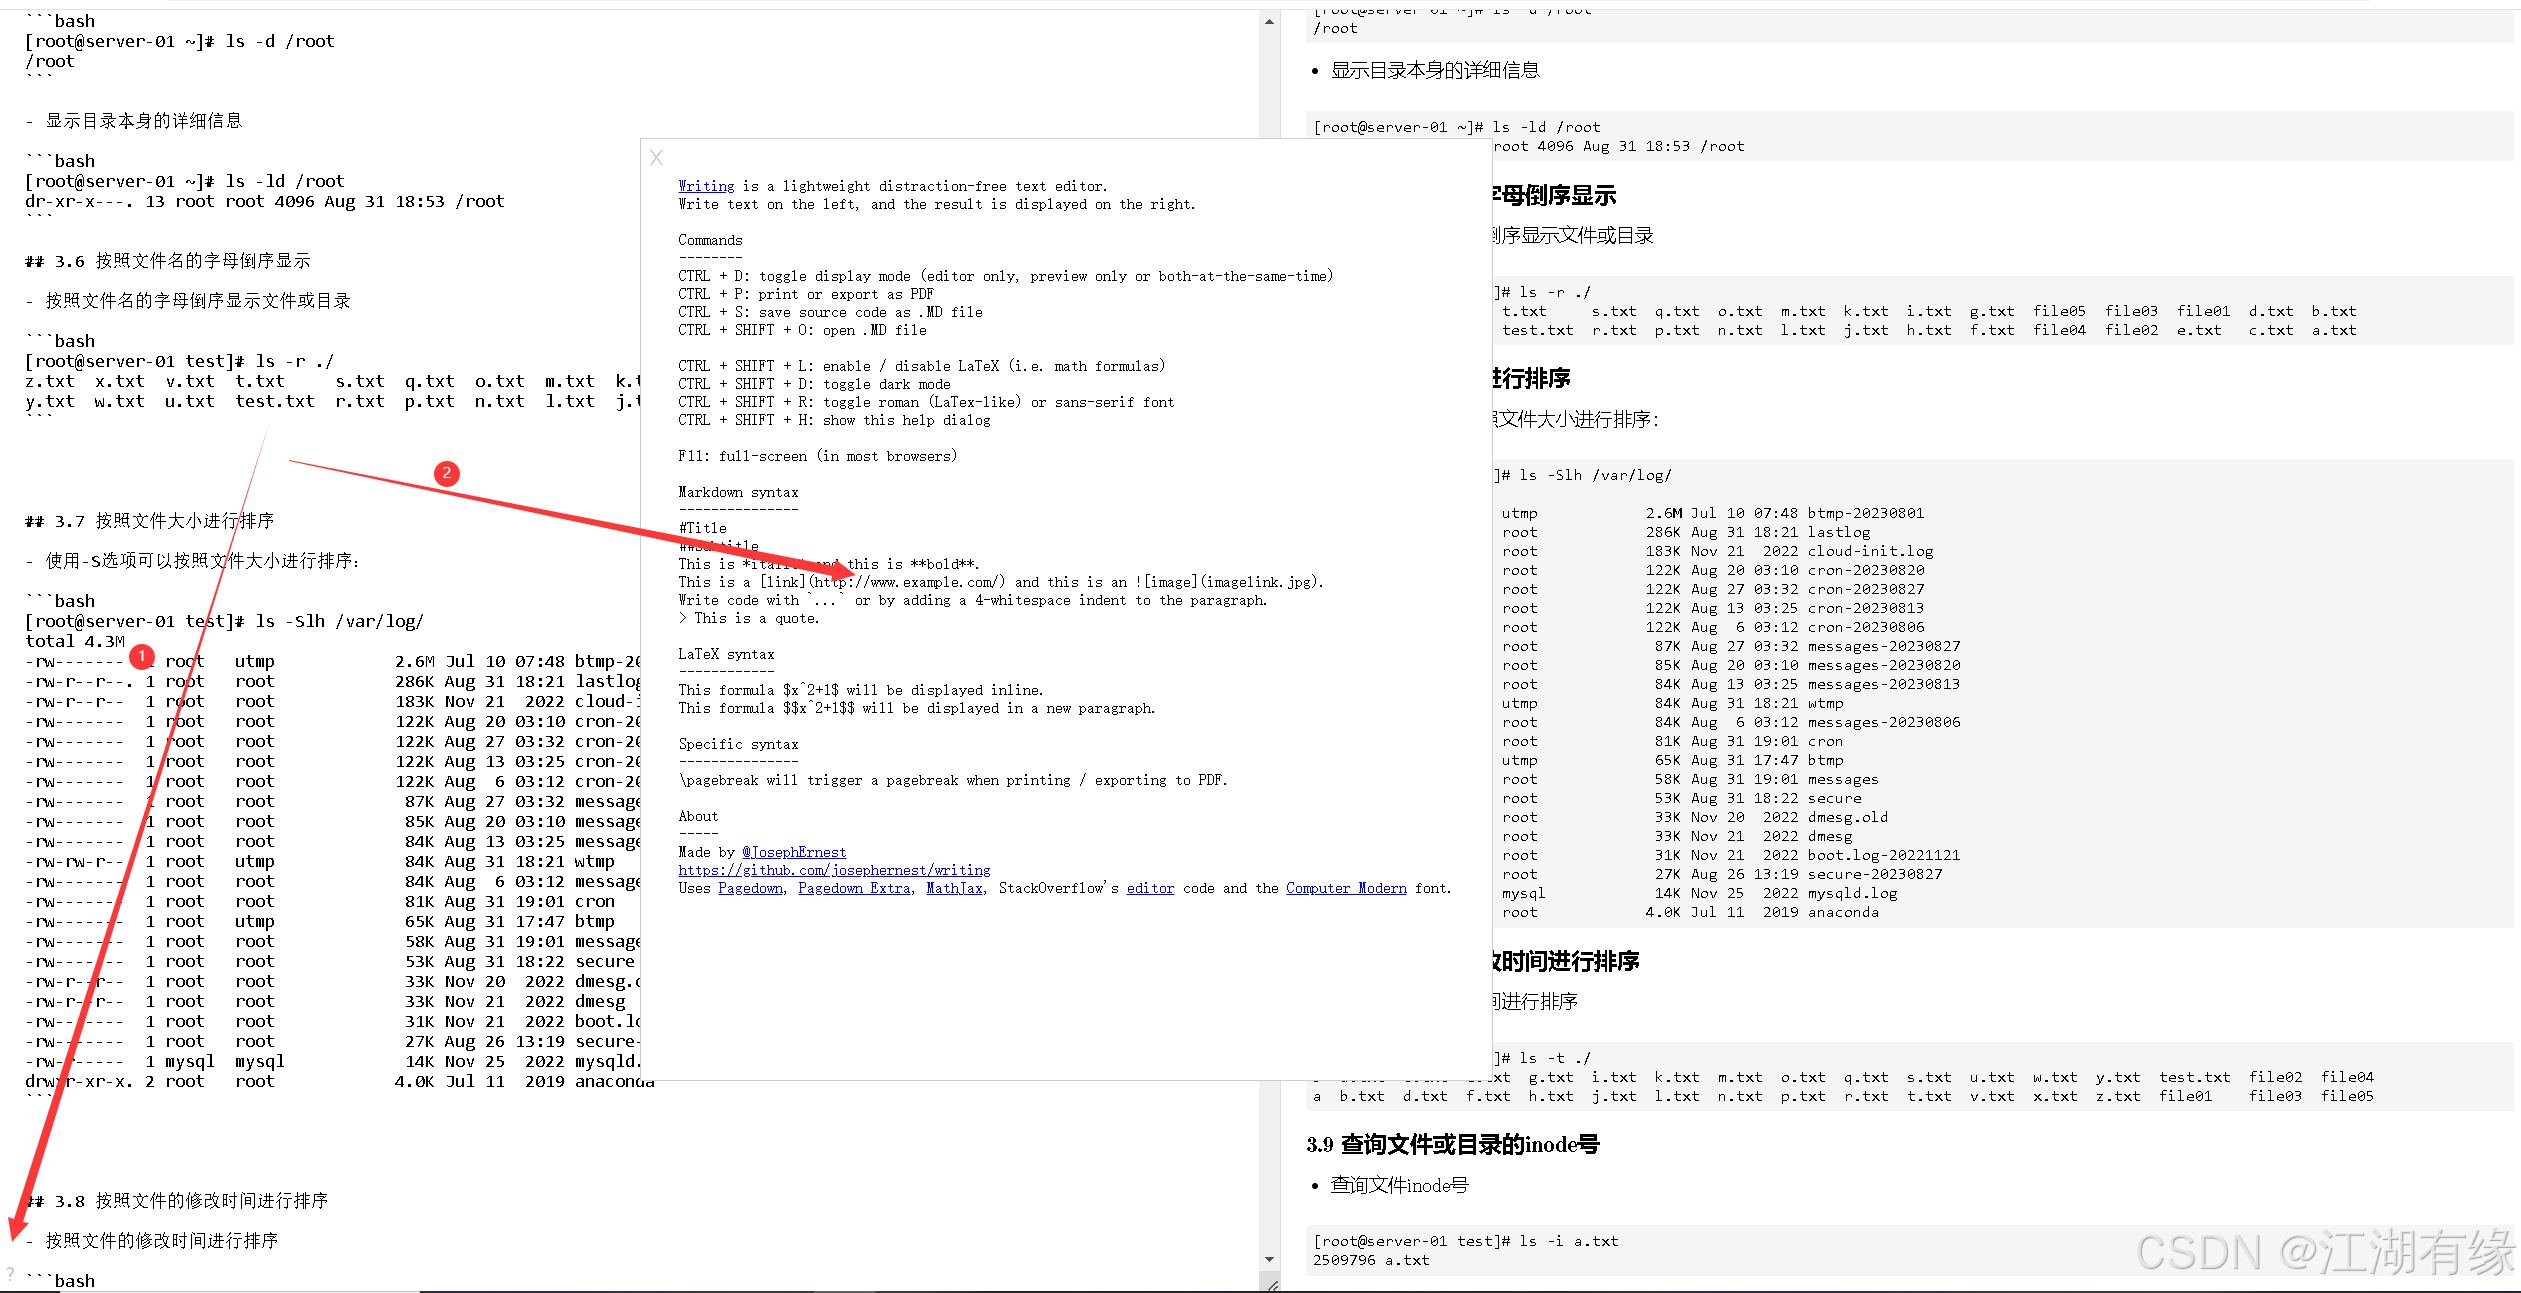Click 'boot.log-20221121' entry in preview
The width and height of the screenshot is (2521, 1293).
(1883, 855)
